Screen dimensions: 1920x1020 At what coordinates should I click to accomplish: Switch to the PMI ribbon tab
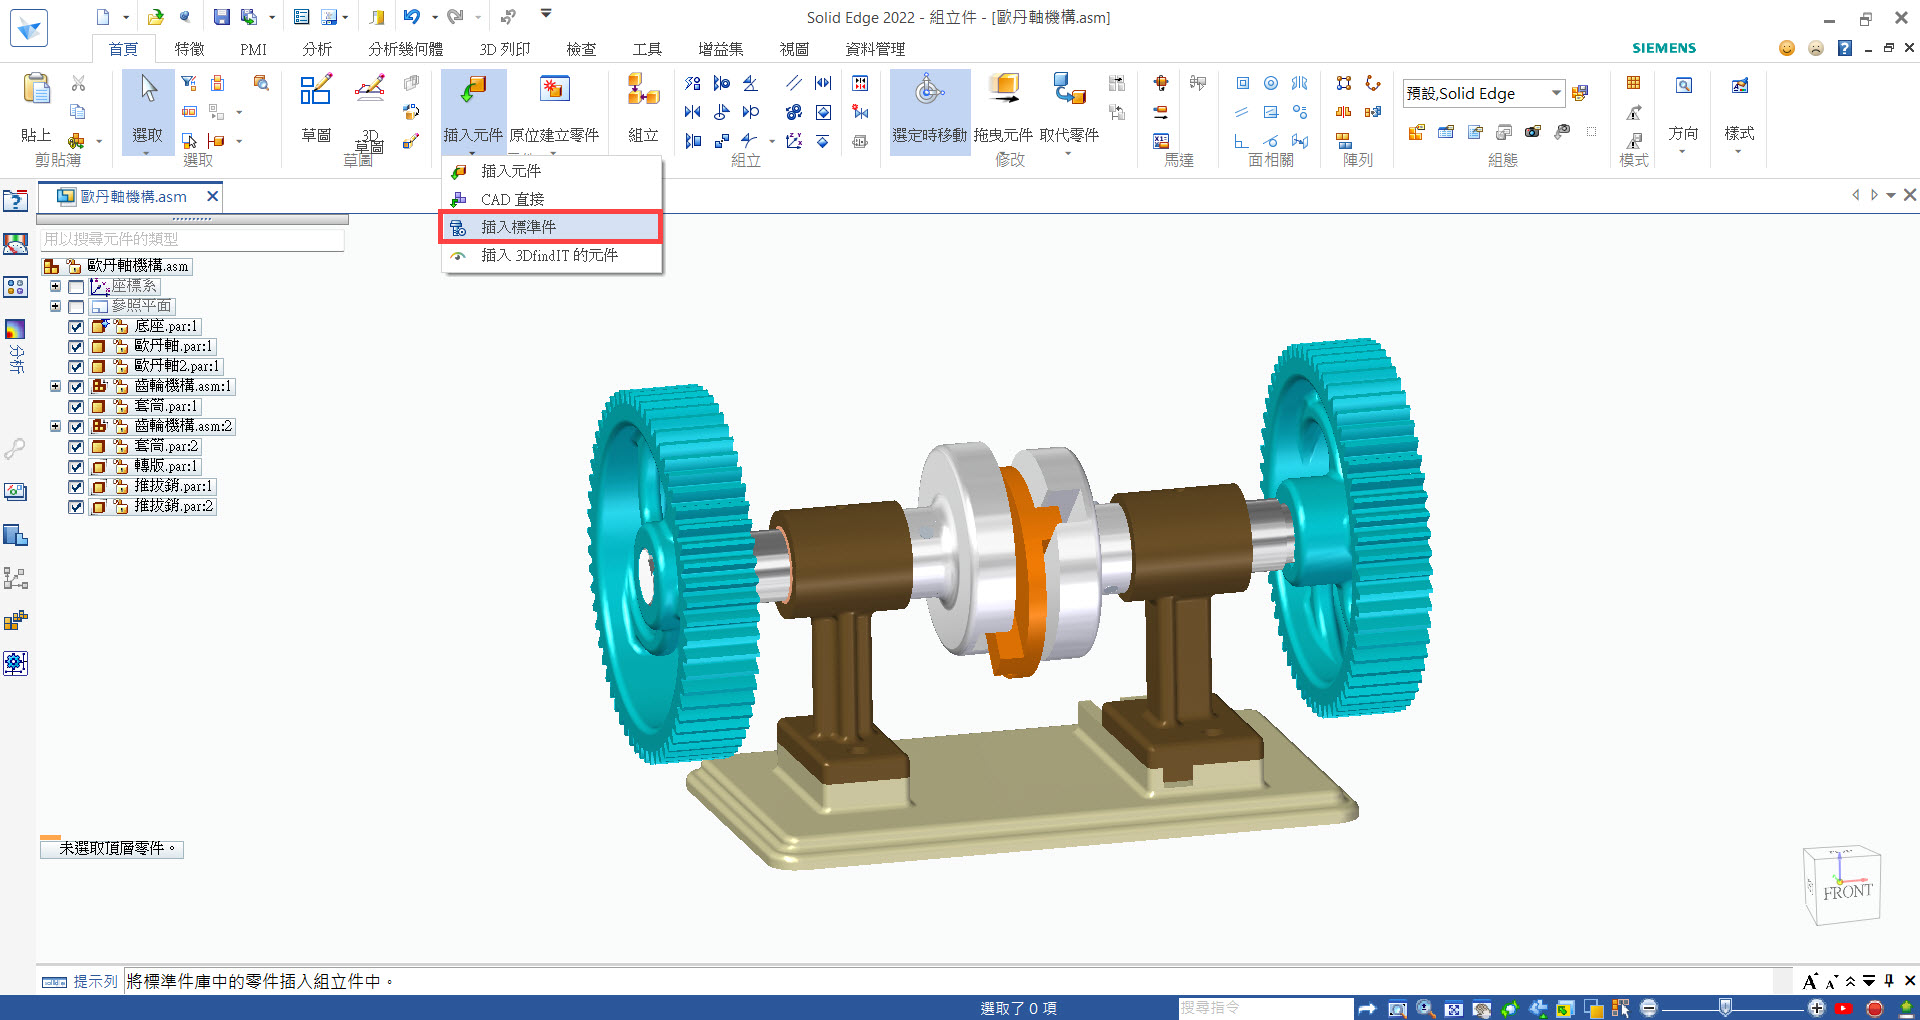253,49
